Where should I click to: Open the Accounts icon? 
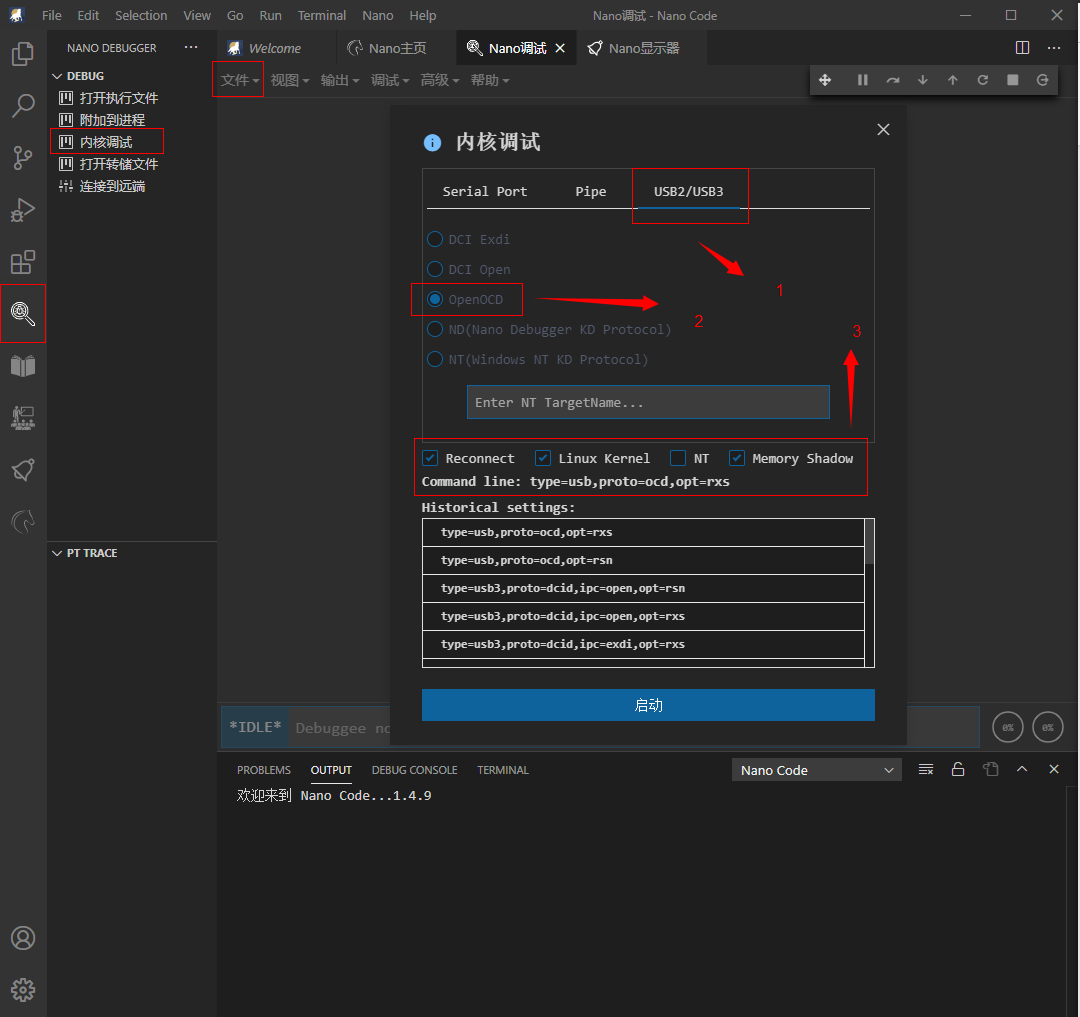tap(23, 938)
